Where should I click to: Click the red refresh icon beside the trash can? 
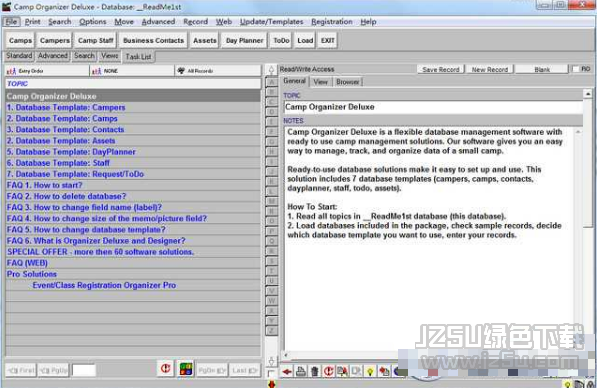328,371
